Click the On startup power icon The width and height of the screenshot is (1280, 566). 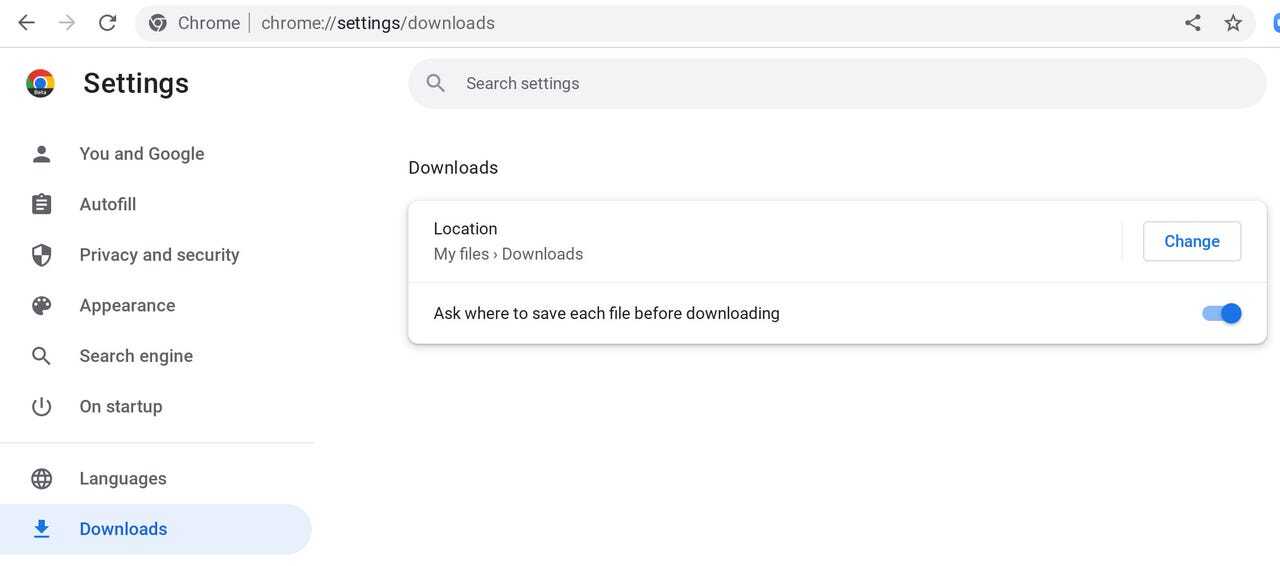pyautogui.click(x=41, y=407)
